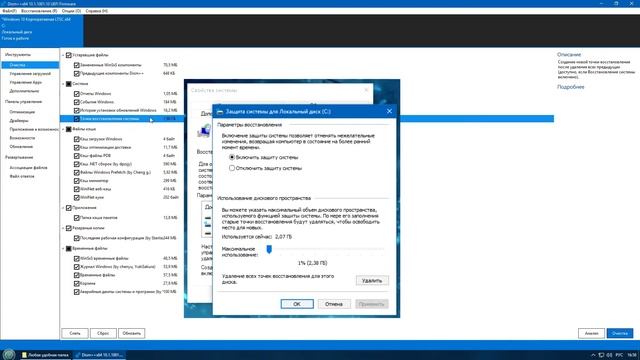Viewport: 640px width, 360px height.
Task: Open the 'Файл(F)' menu
Action: click(x=9, y=11)
